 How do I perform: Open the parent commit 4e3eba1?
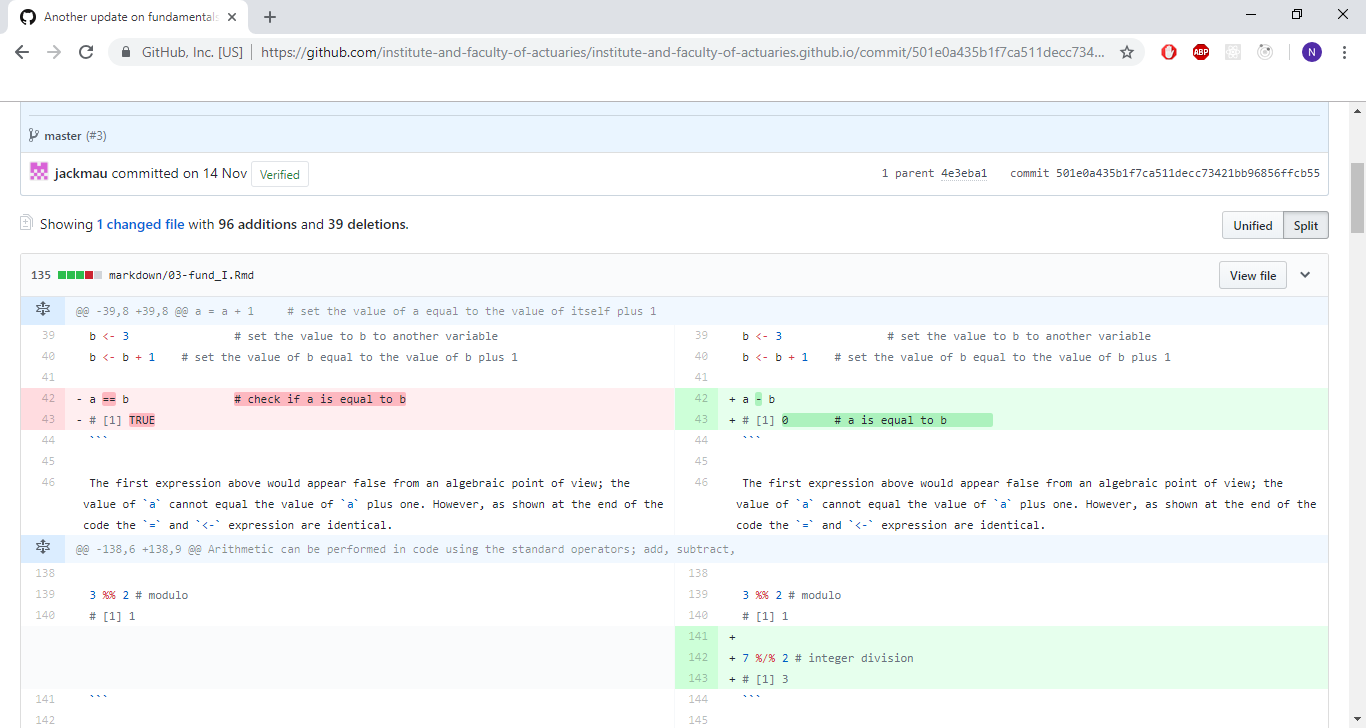coord(964,173)
